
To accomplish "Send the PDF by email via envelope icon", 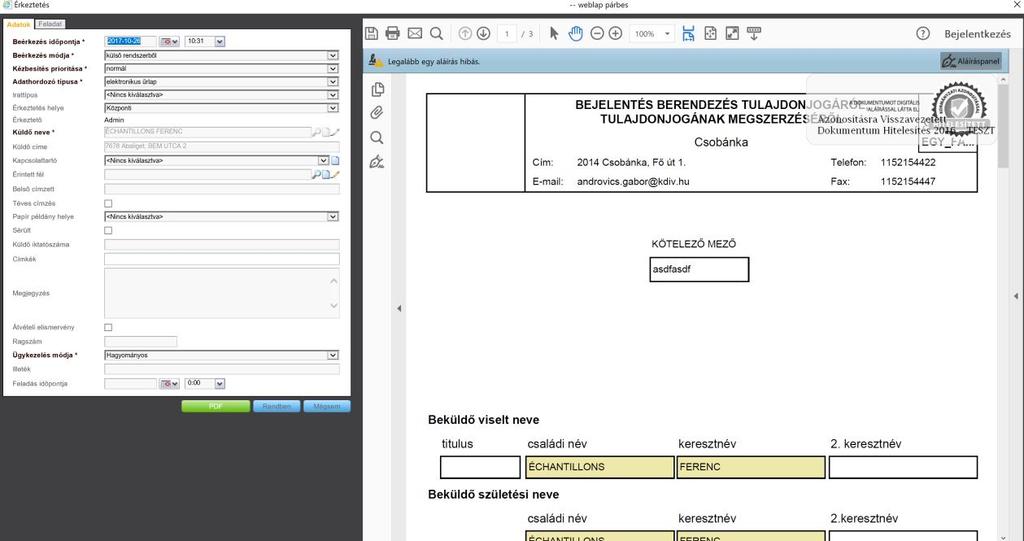I will click(415, 33).
